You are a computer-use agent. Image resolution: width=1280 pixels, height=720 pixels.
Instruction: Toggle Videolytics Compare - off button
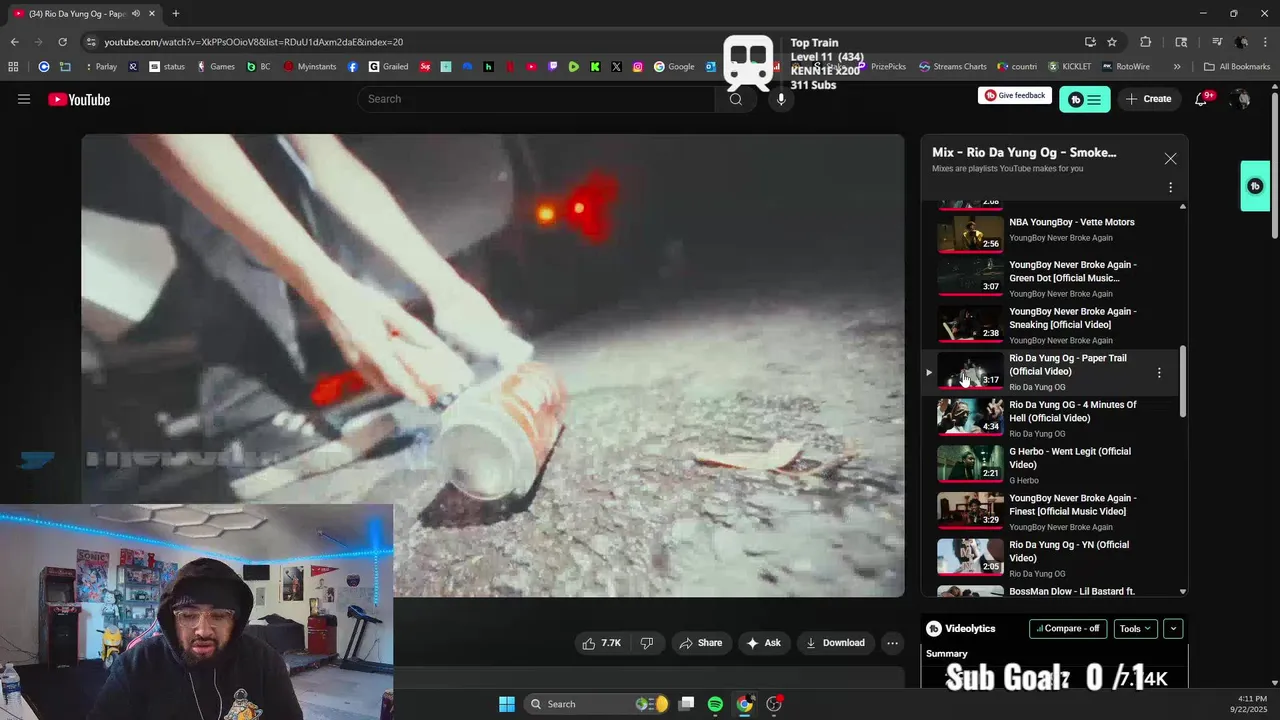coord(1068,629)
